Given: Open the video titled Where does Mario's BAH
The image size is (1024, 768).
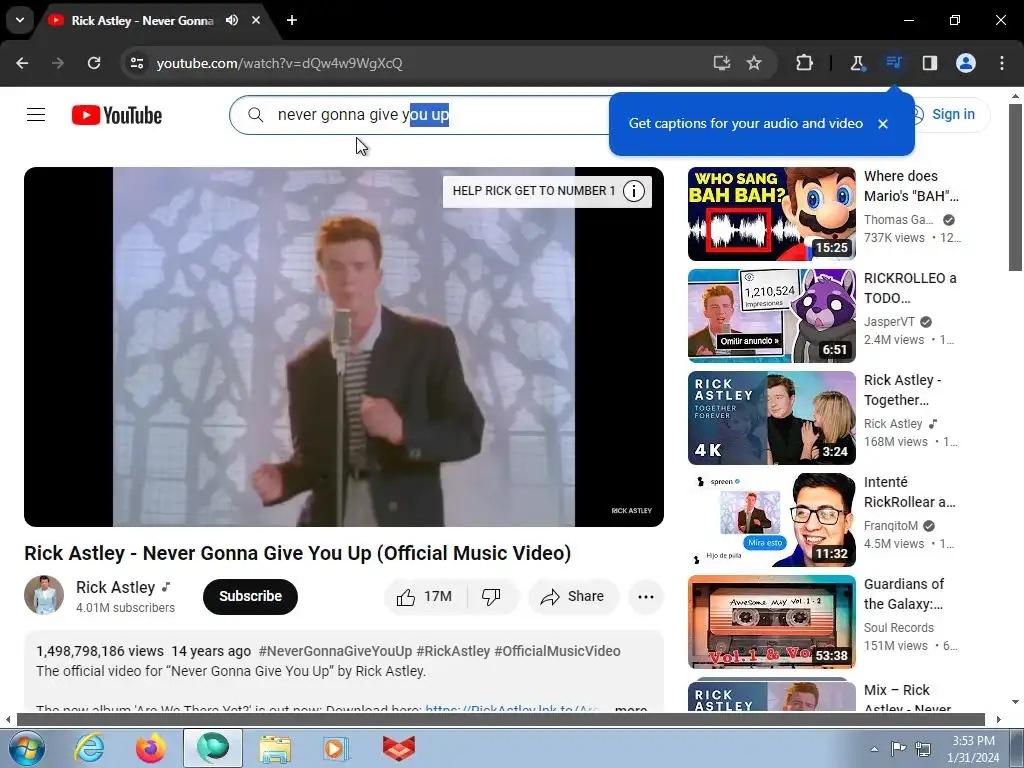Looking at the screenshot, I should click(911, 186).
